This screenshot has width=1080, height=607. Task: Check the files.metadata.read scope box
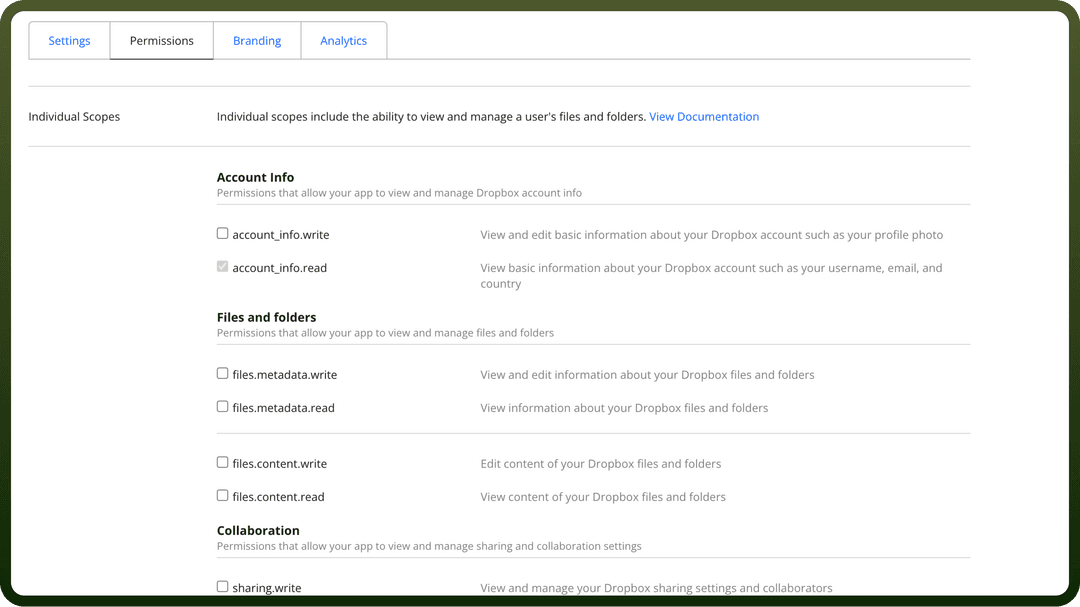[222, 407]
